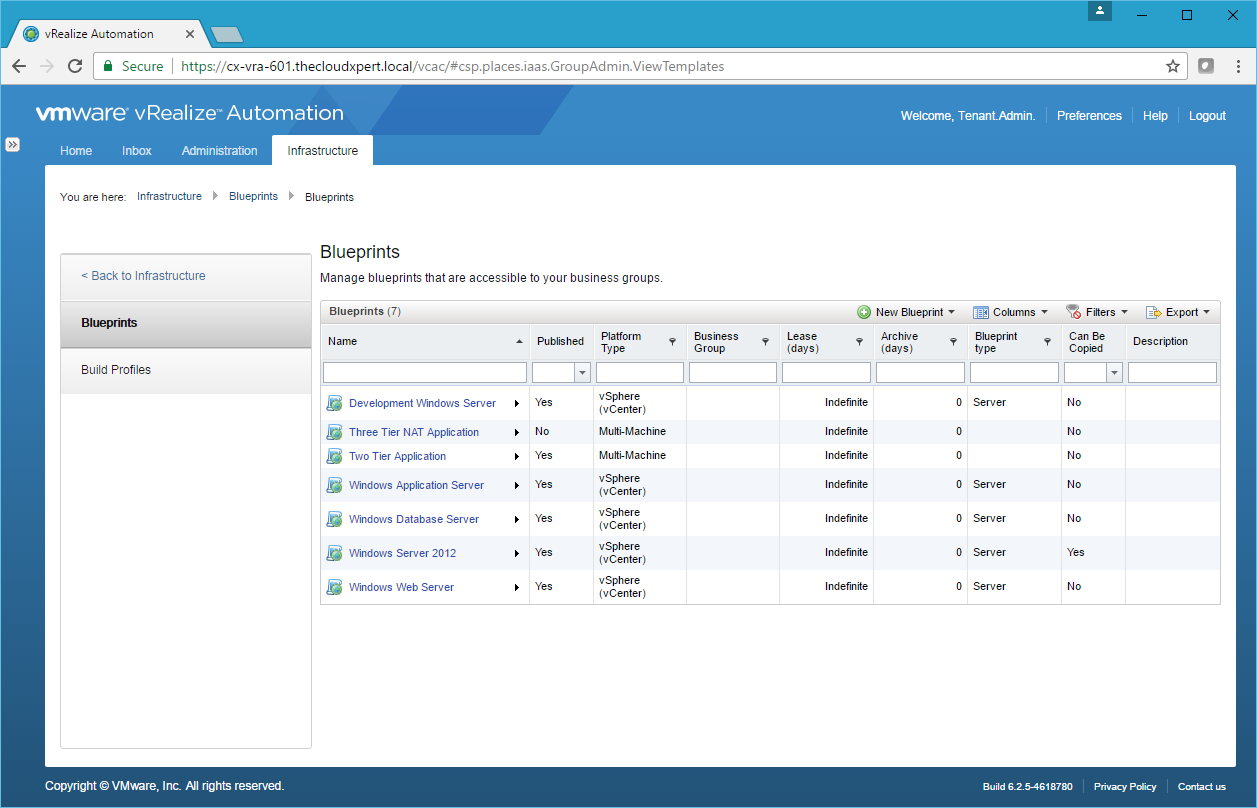
Task: Click the bookmark star in address bar
Action: pyautogui.click(x=1173, y=66)
